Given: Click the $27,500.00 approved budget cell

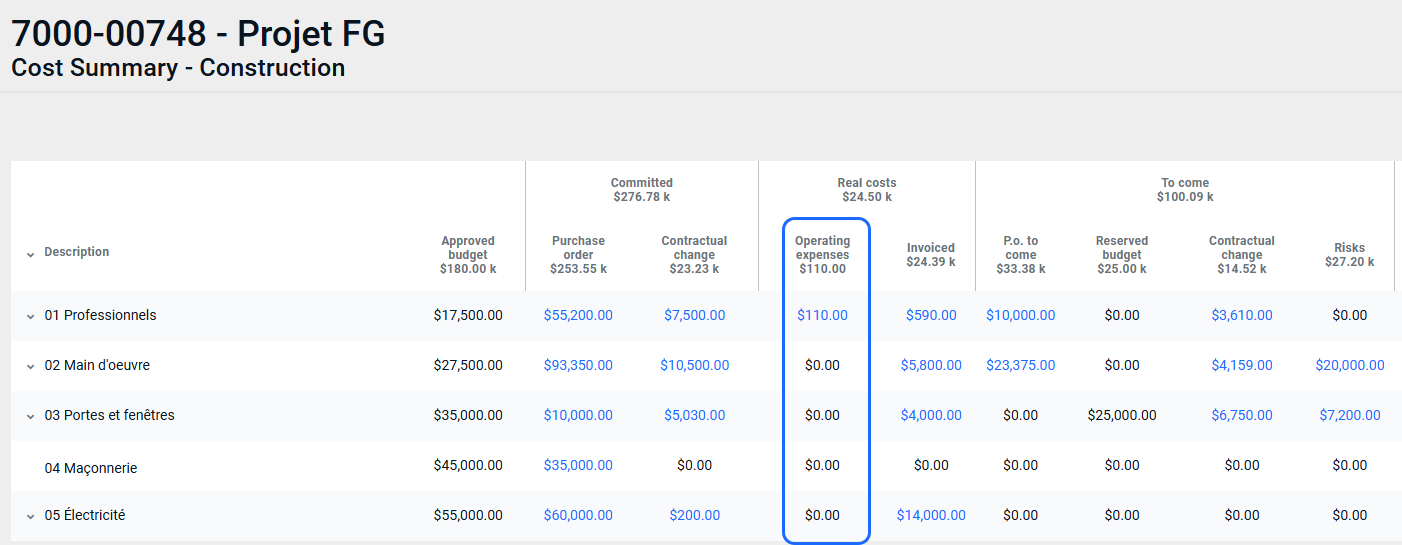Looking at the screenshot, I should click(x=468, y=365).
